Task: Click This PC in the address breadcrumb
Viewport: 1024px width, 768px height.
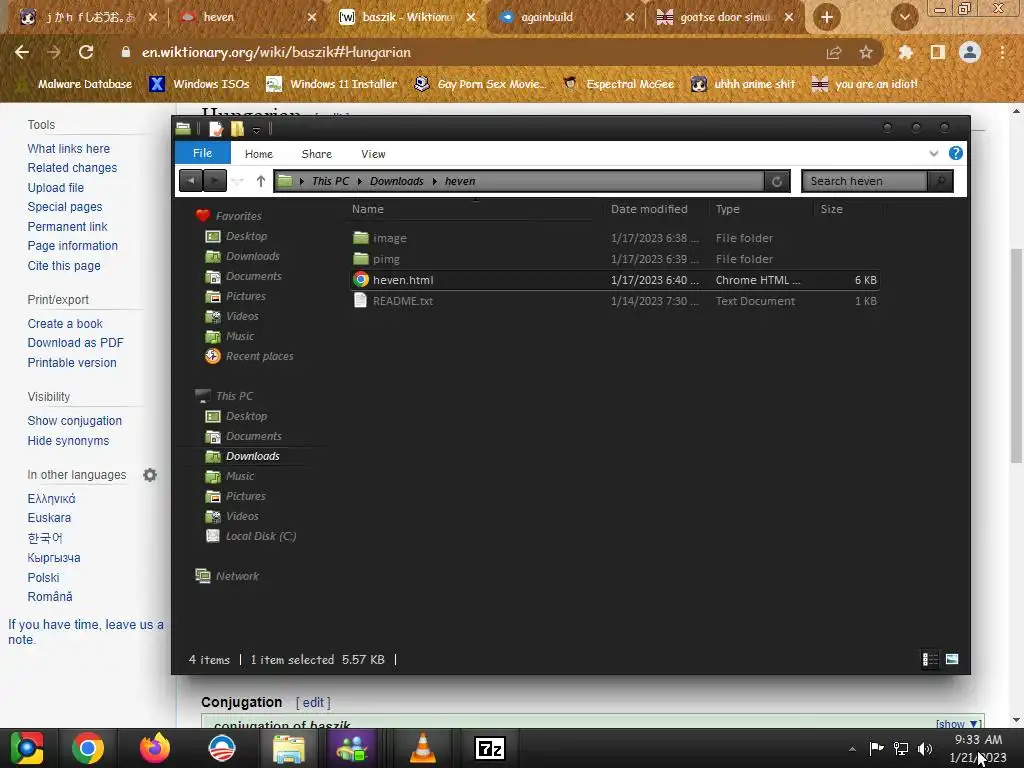Action: click(330, 181)
